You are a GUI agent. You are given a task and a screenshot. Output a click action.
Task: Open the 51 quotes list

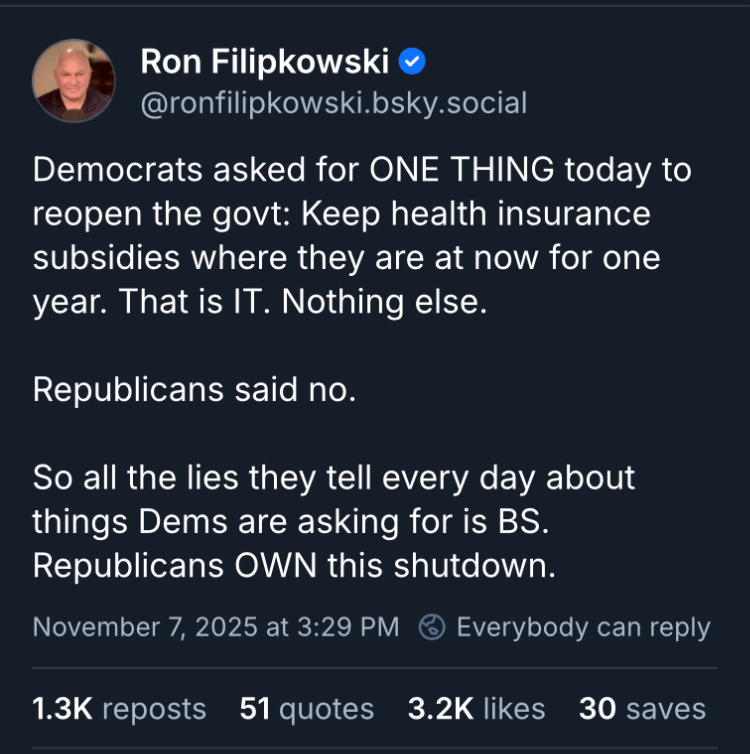point(306,709)
